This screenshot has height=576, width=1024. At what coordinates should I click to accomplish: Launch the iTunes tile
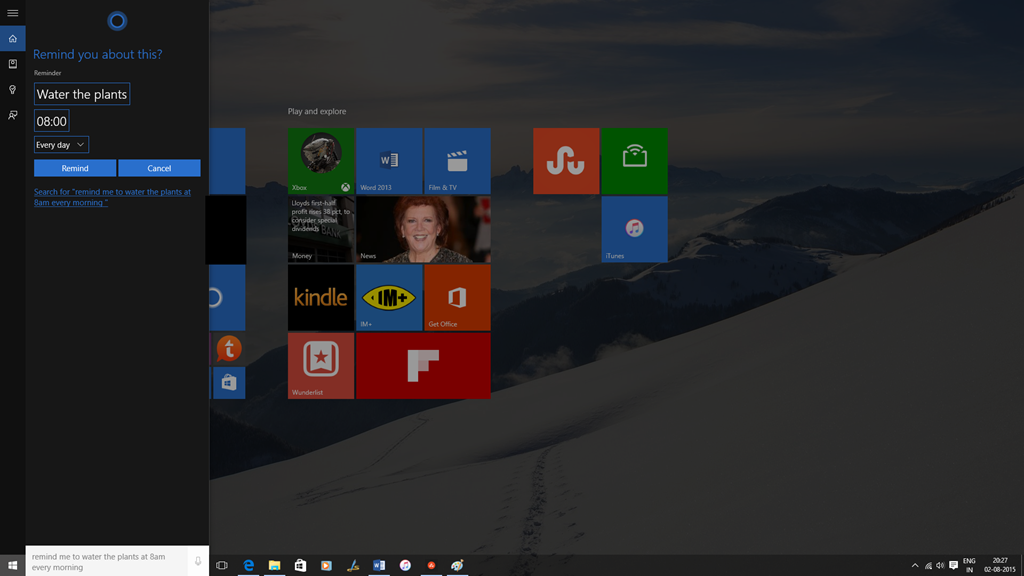pos(634,229)
